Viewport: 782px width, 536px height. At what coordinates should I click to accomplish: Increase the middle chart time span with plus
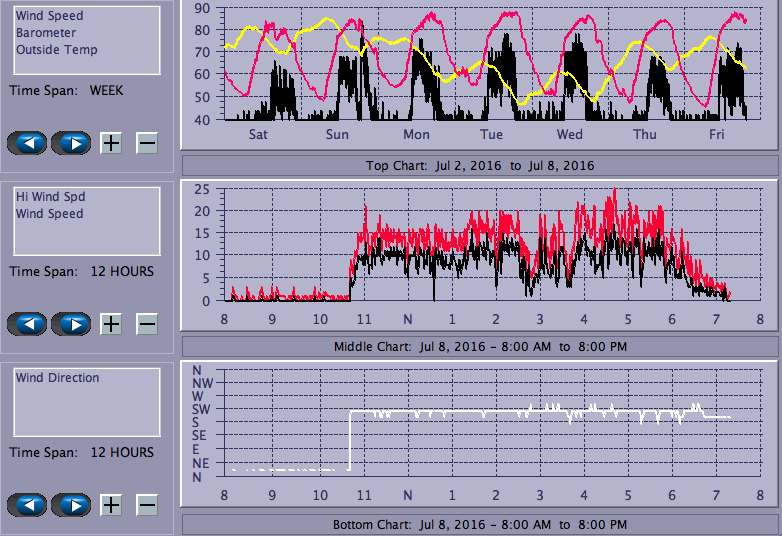click(x=111, y=324)
